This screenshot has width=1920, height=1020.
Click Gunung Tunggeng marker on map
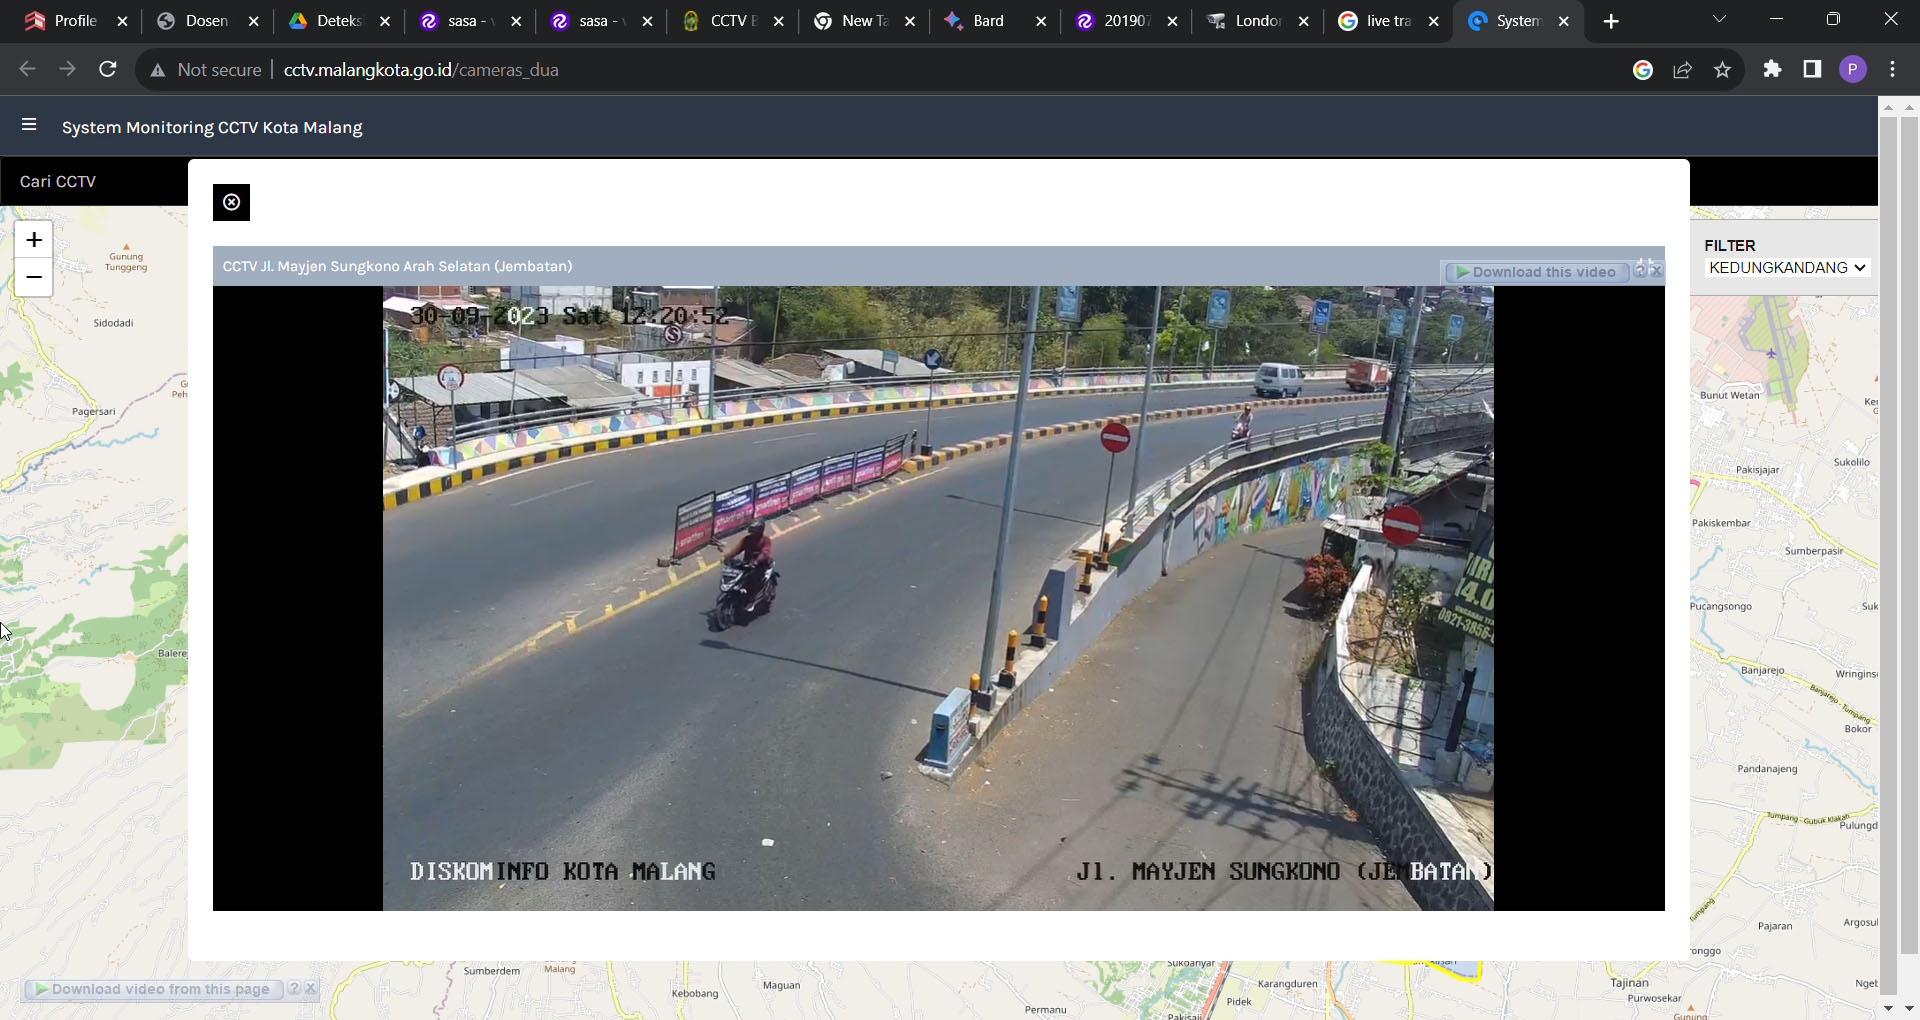126,258
